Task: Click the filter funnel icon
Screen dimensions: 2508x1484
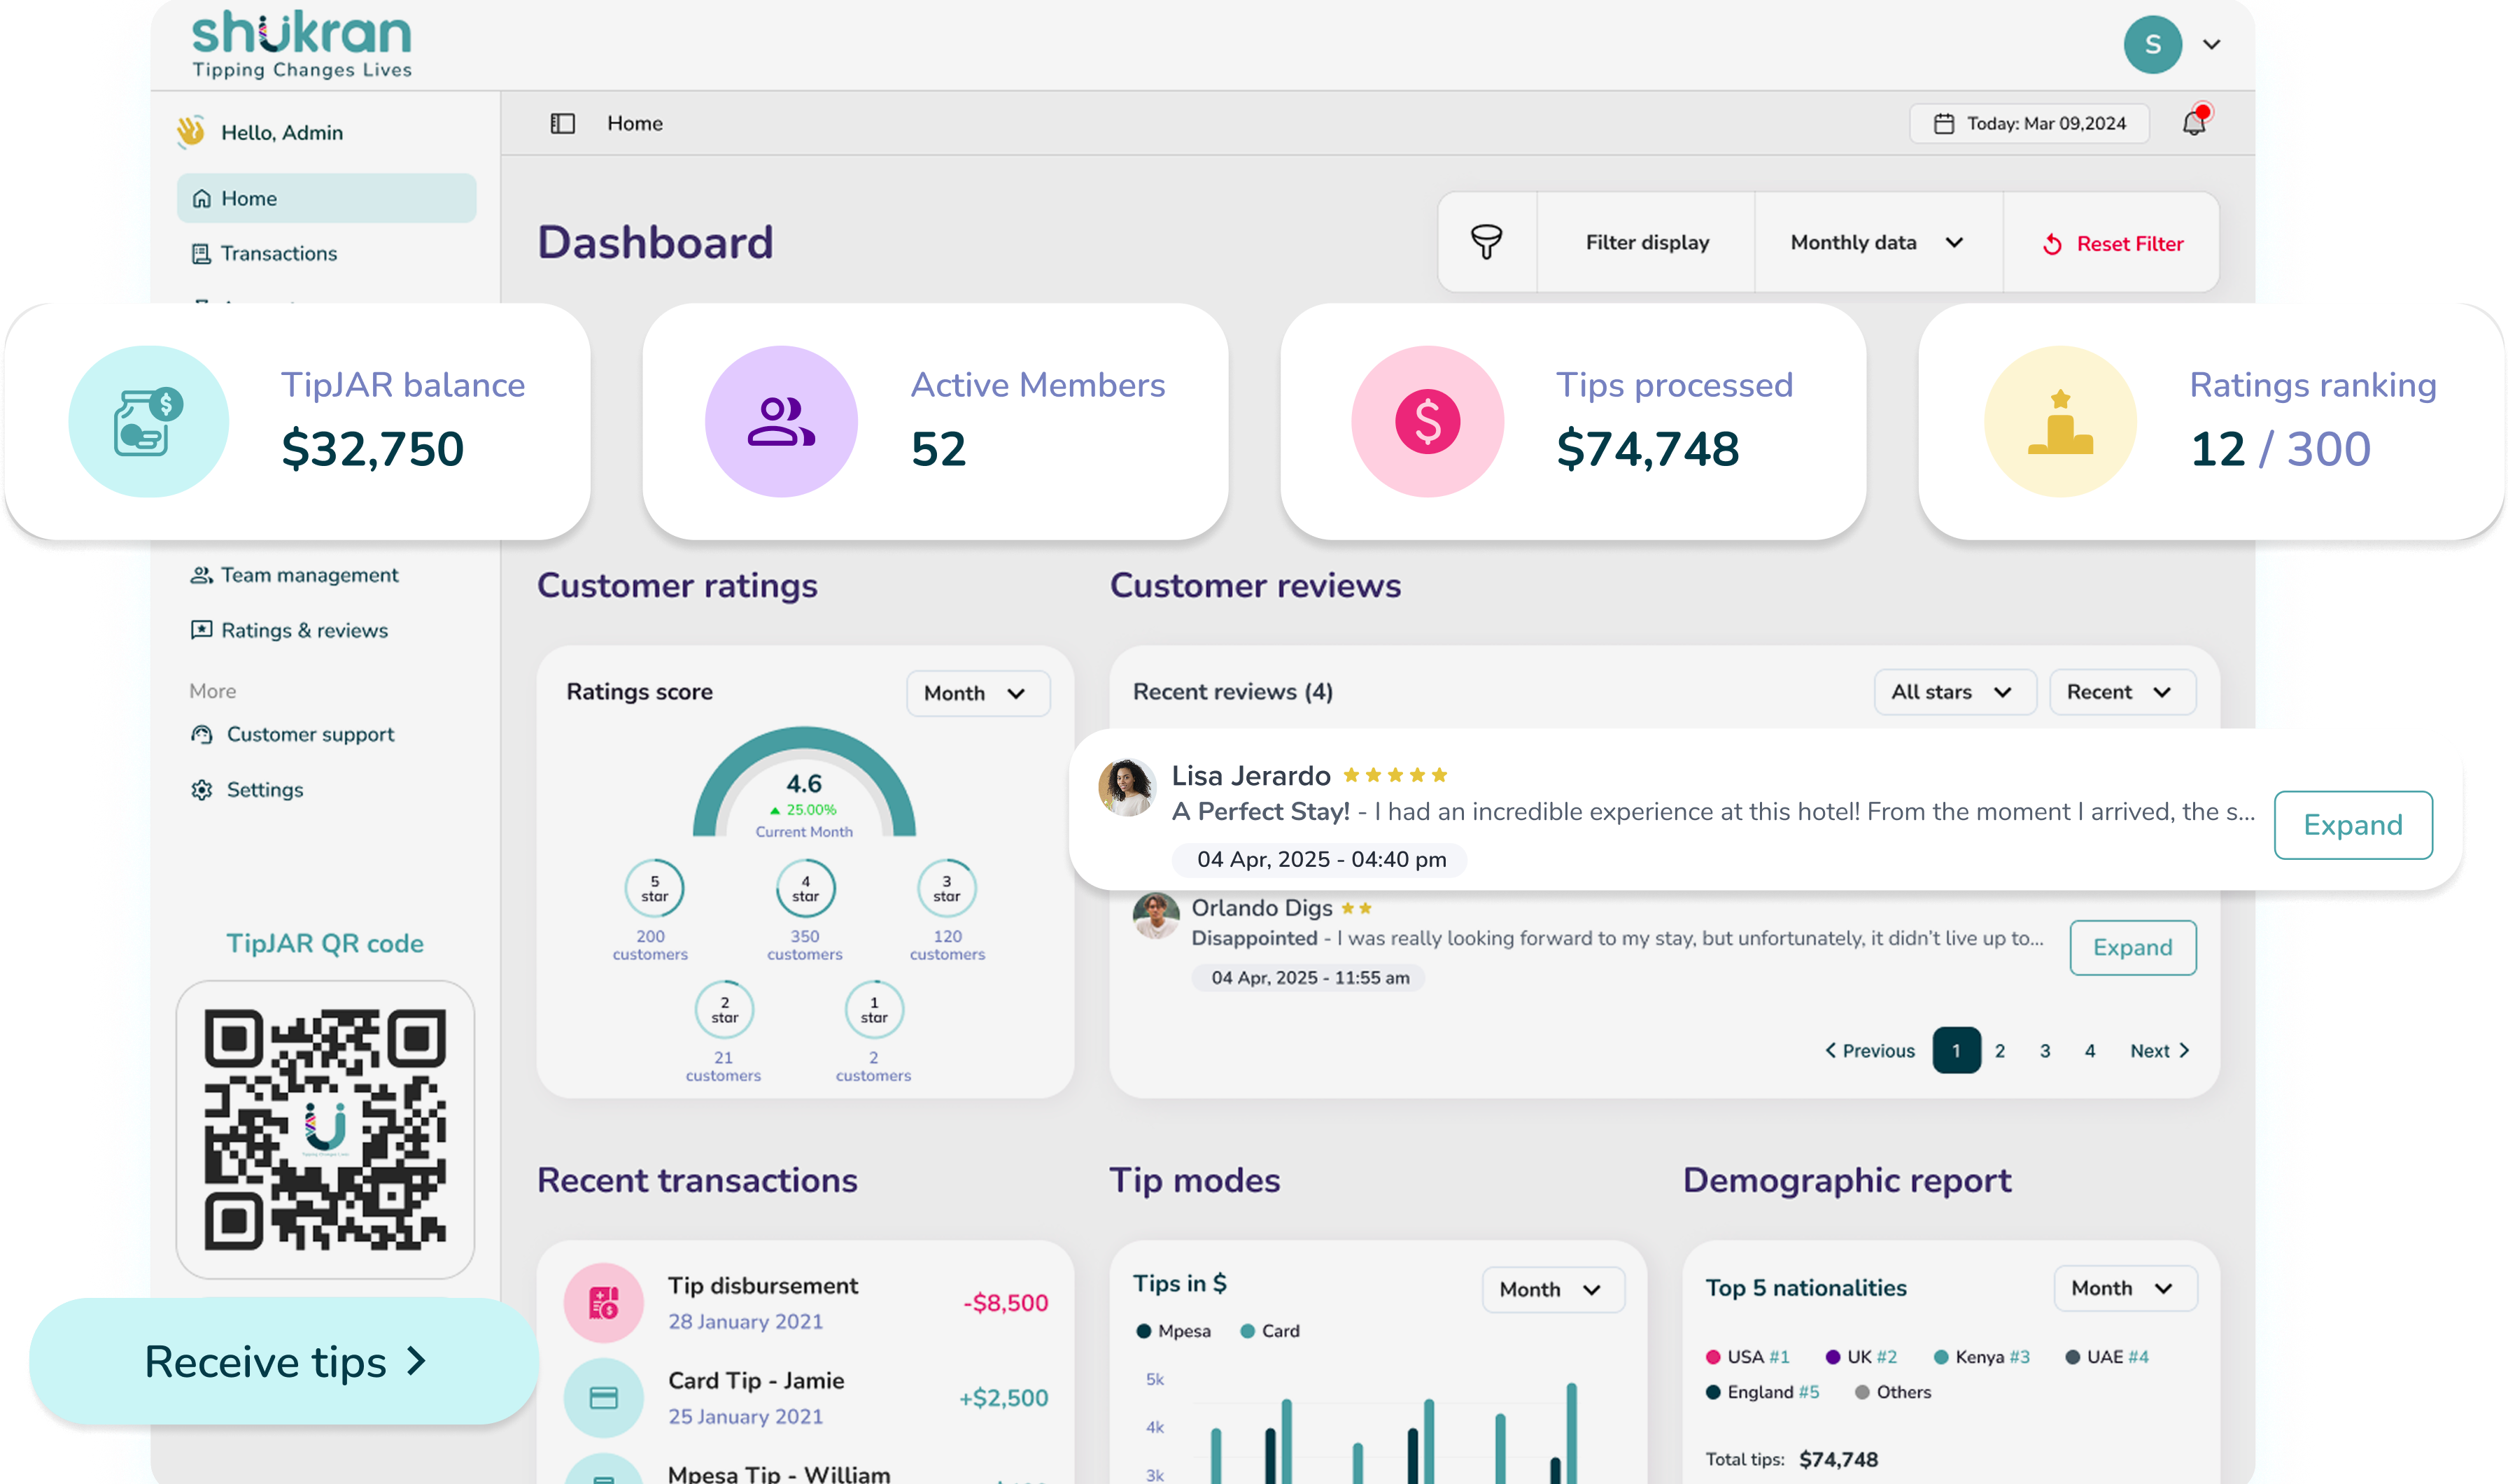Action: [1487, 242]
